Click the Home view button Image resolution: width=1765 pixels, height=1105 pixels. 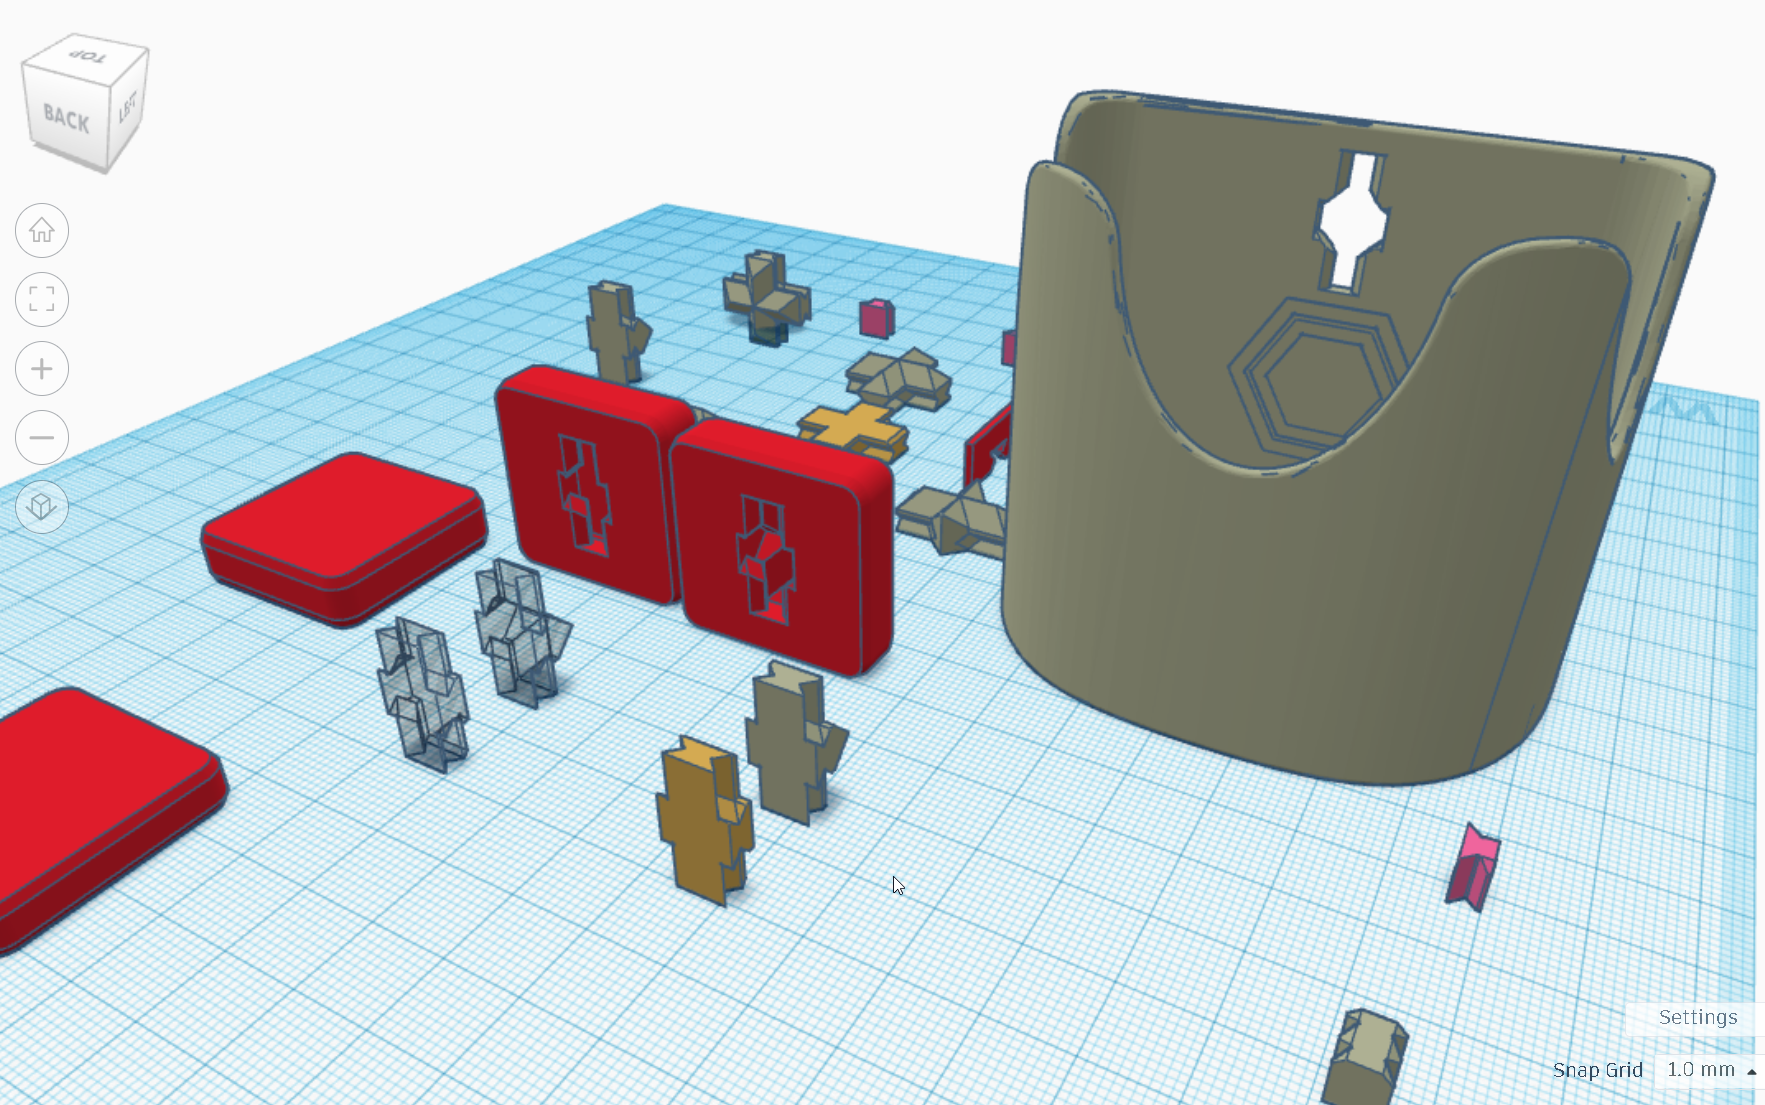click(42, 231)
